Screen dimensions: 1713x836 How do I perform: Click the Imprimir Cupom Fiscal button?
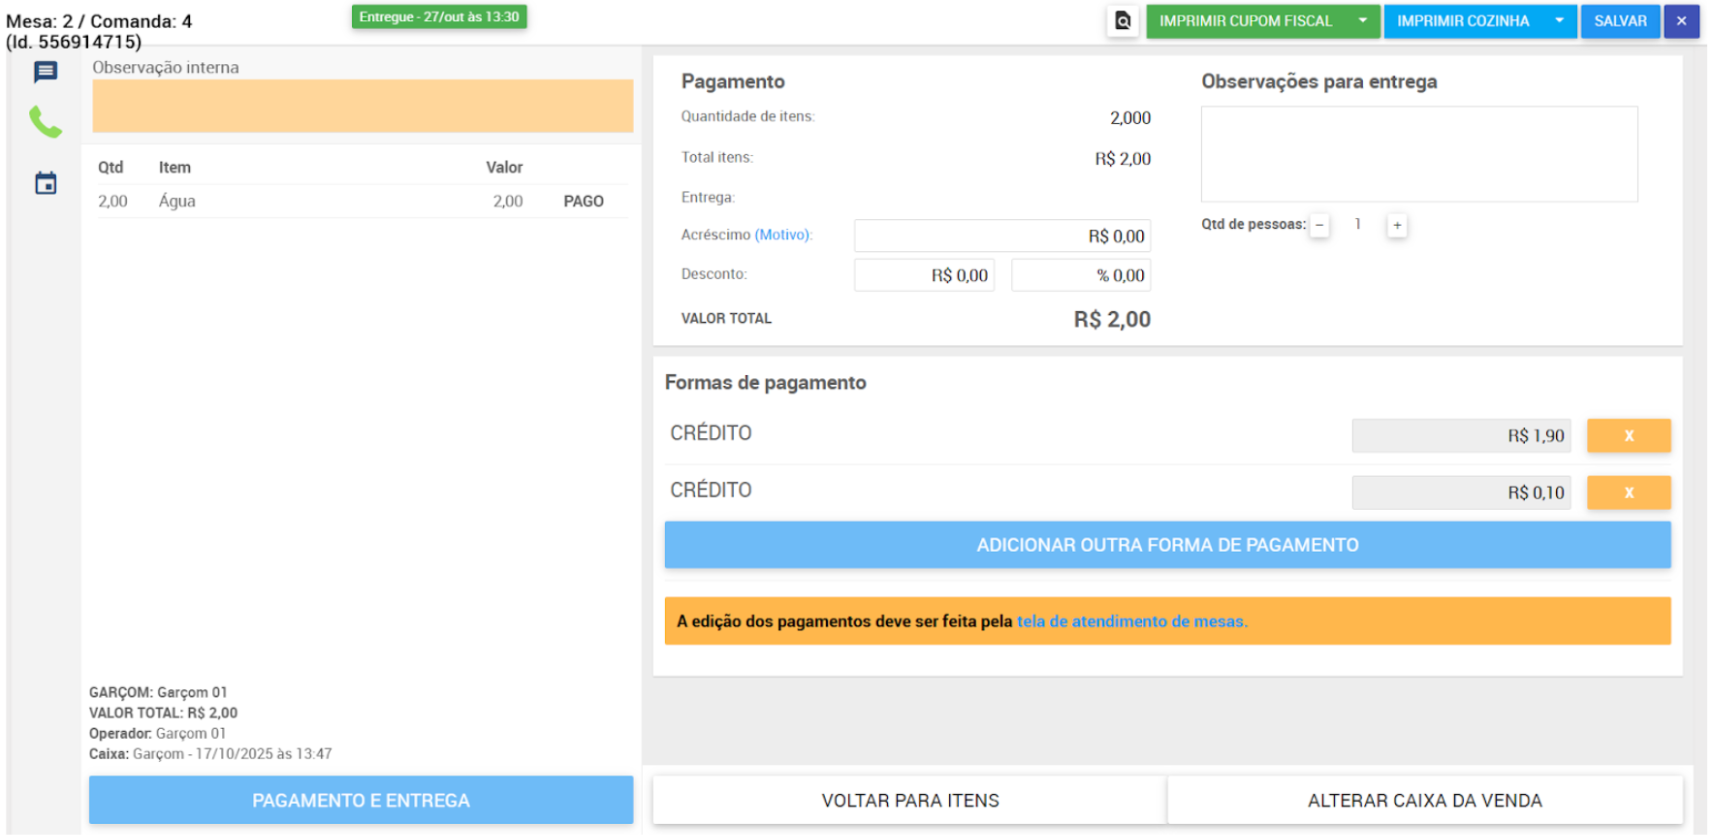(1245, 21)
